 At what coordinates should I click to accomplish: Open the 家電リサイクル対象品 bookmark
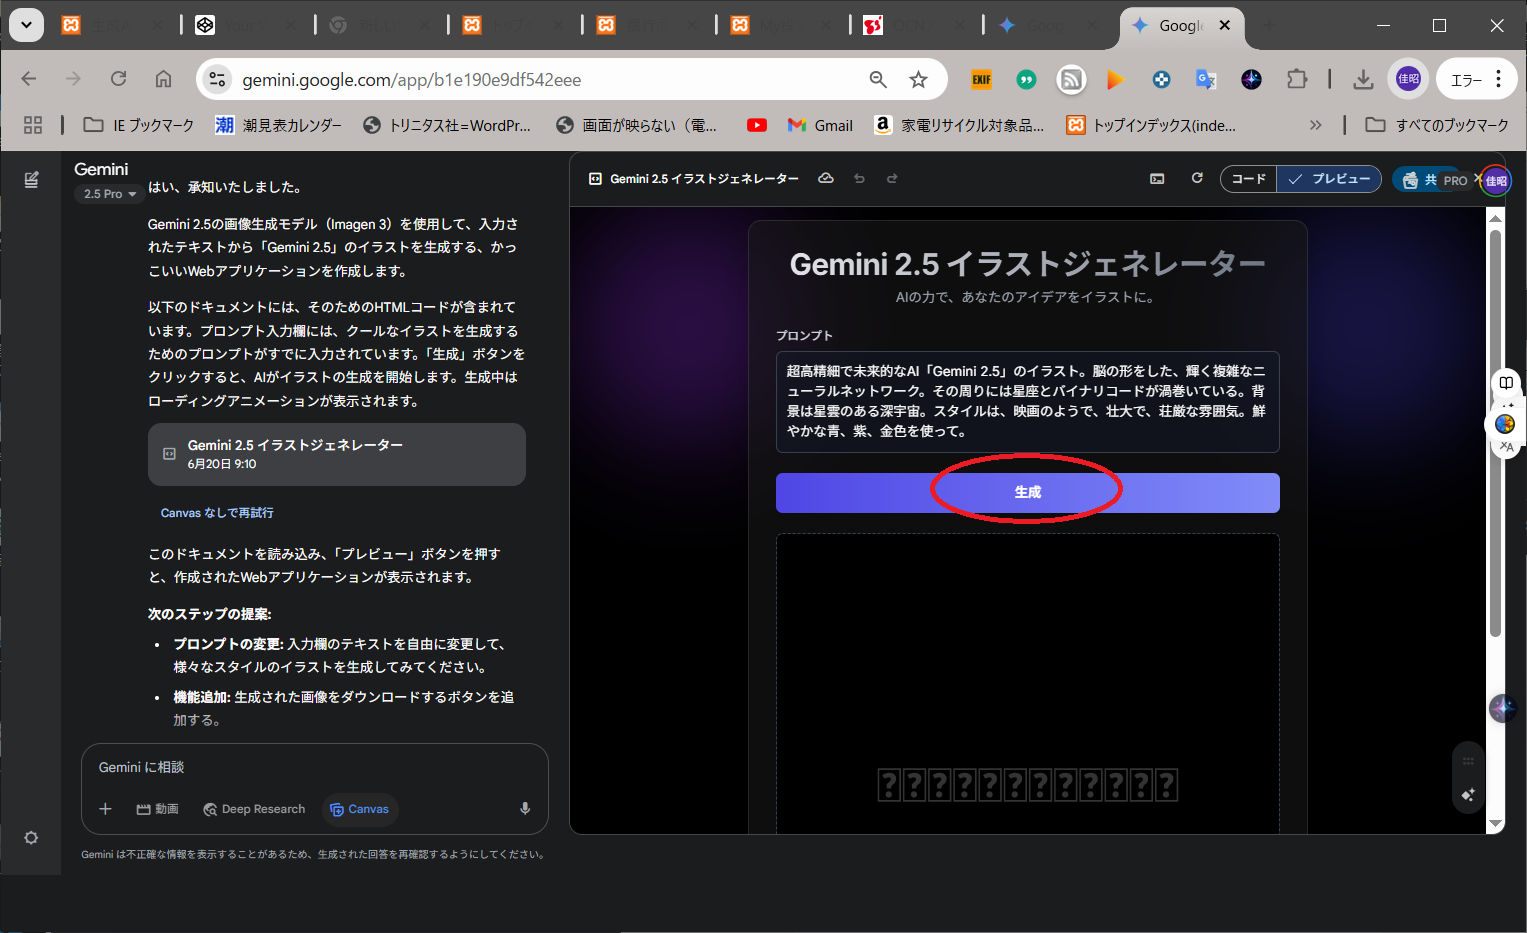[959, 125]
